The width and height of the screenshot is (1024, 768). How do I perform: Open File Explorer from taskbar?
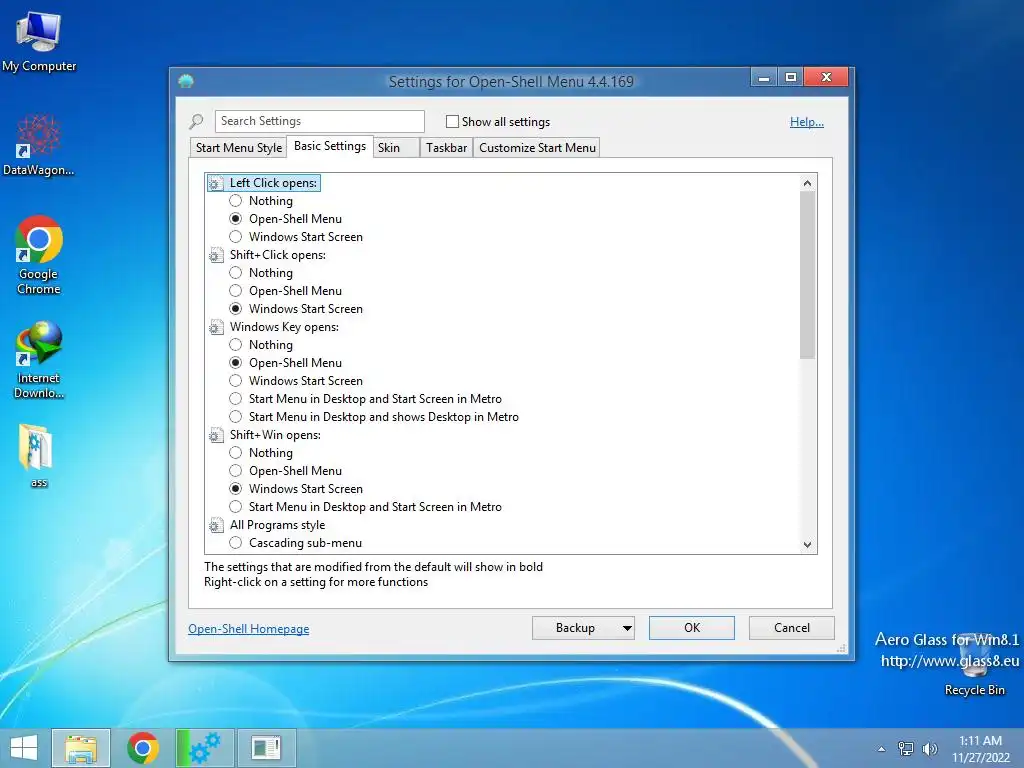(x=81, y=748)
